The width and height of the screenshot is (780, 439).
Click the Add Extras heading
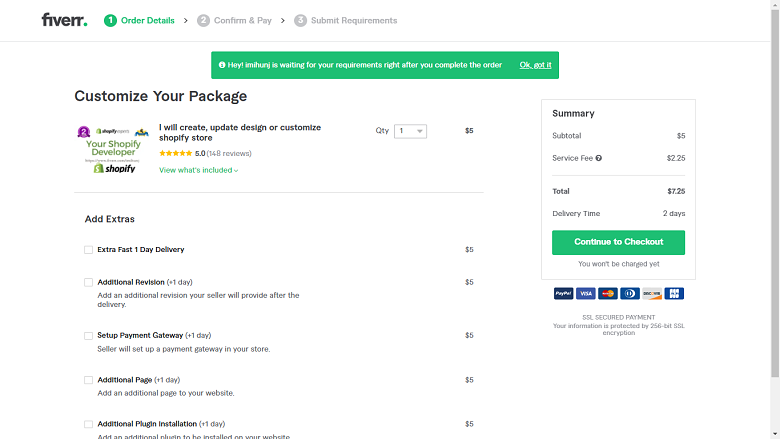pyautogui.click(x=109, y=219)
